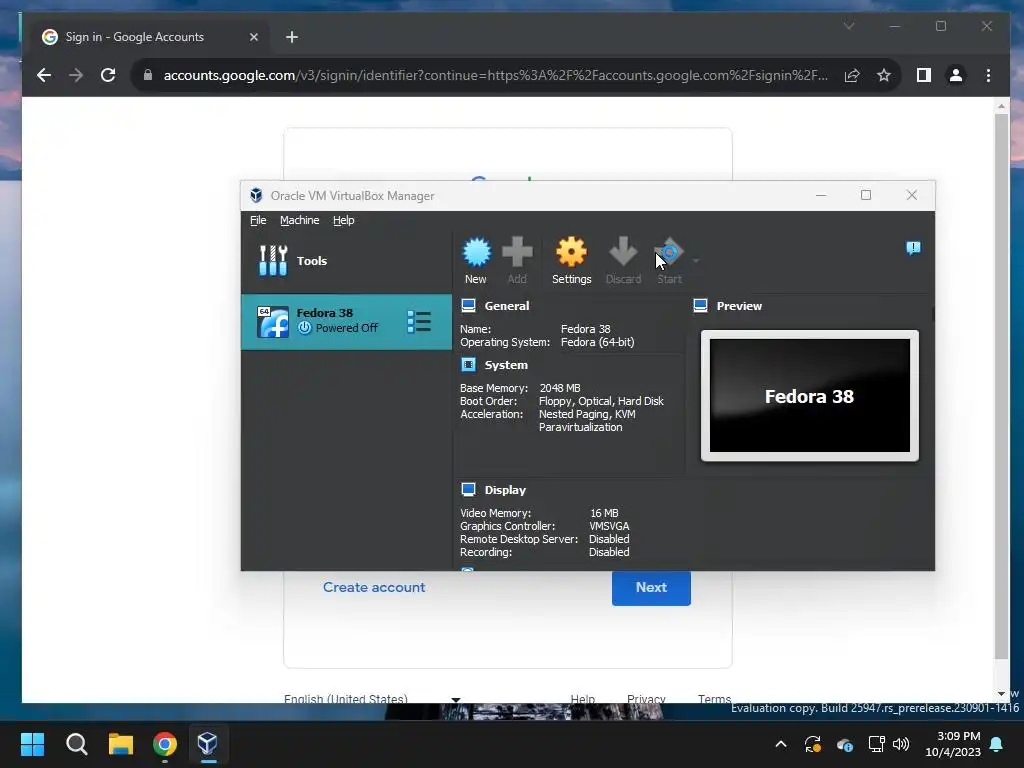Click the System section header
The image size is (1024, 768).
[506, 365]
